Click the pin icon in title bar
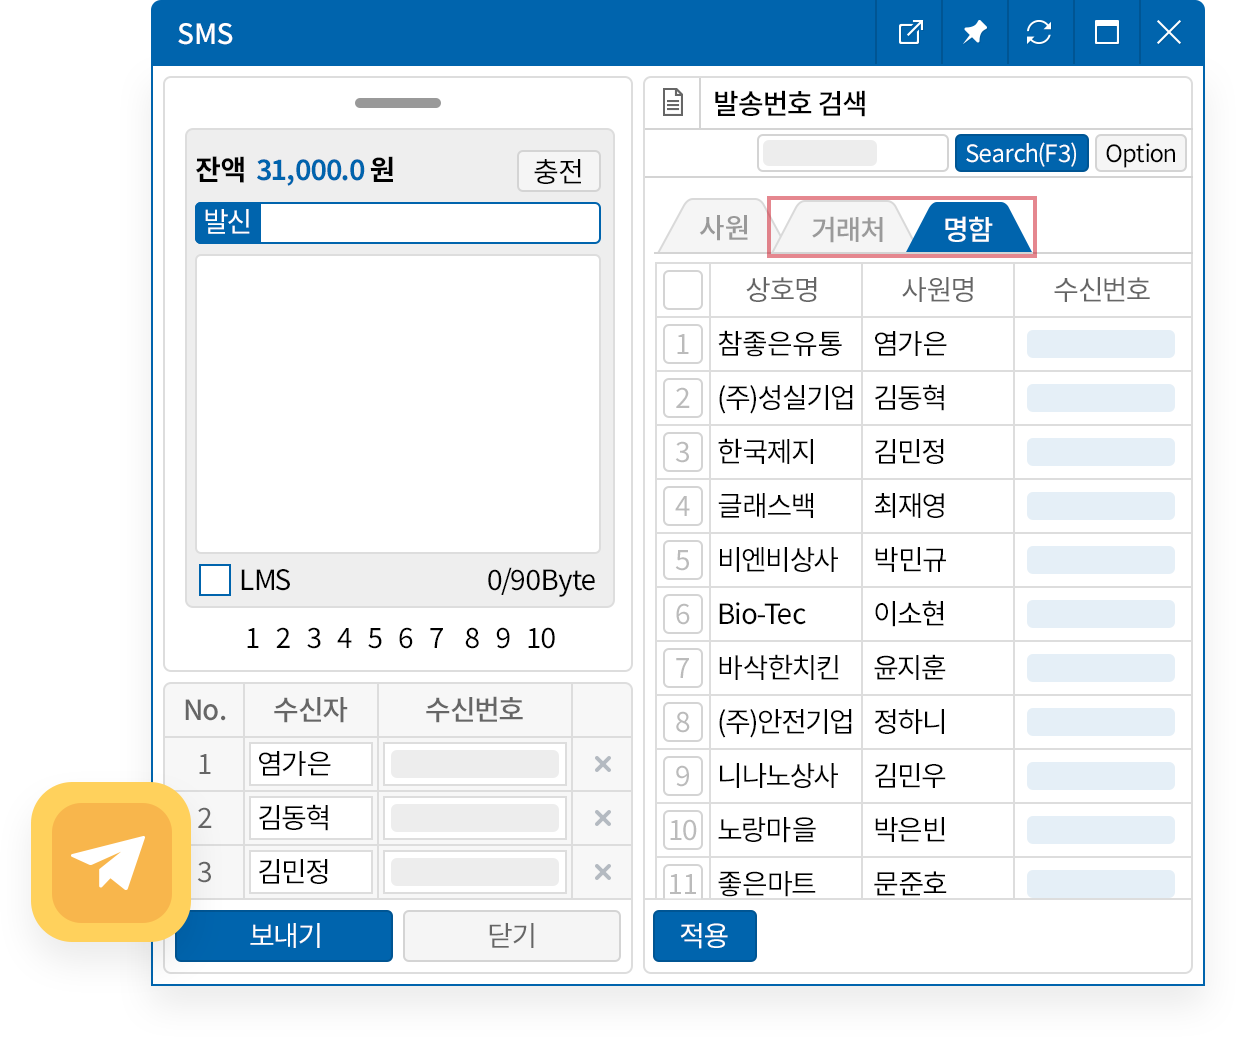This screenshot has height=1037, width=1236. pyautogui.click(x=974, y=33)
